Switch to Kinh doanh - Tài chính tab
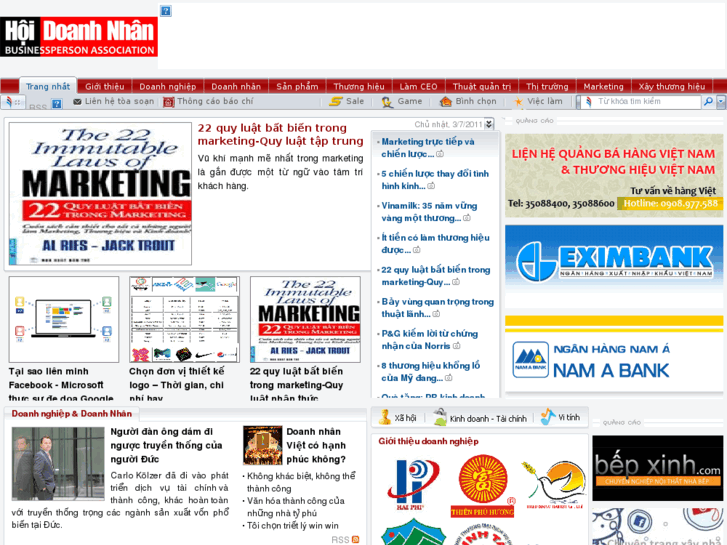 pos(480,418)
